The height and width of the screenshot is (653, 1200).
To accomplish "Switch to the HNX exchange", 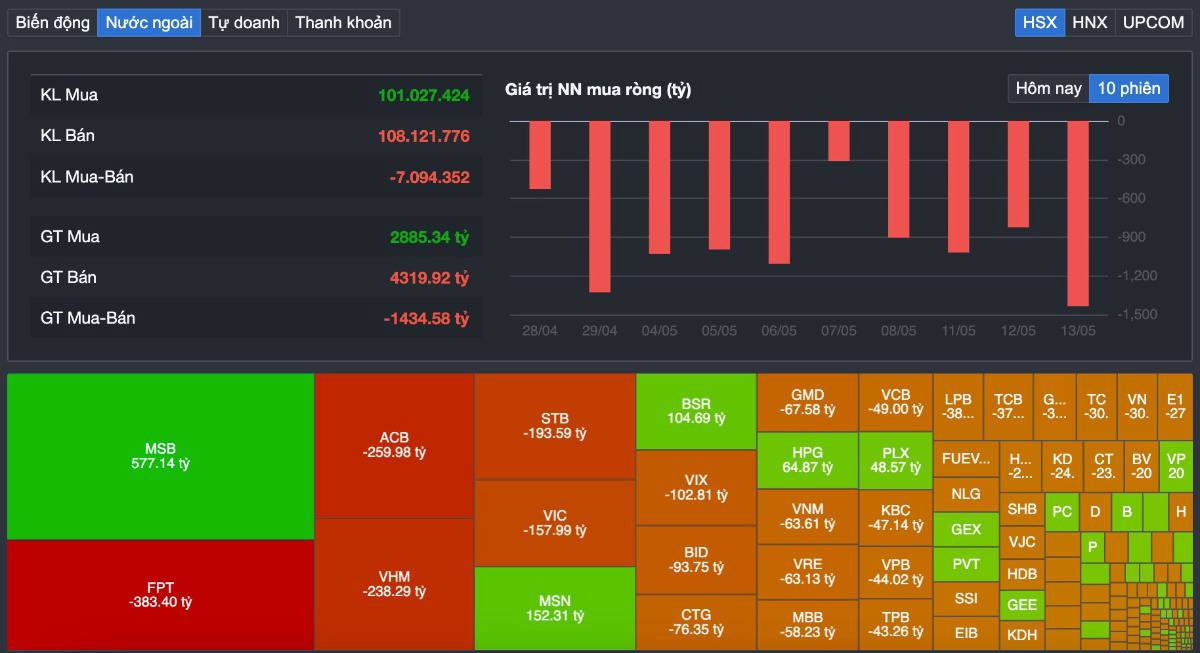I will (1090, 22).
